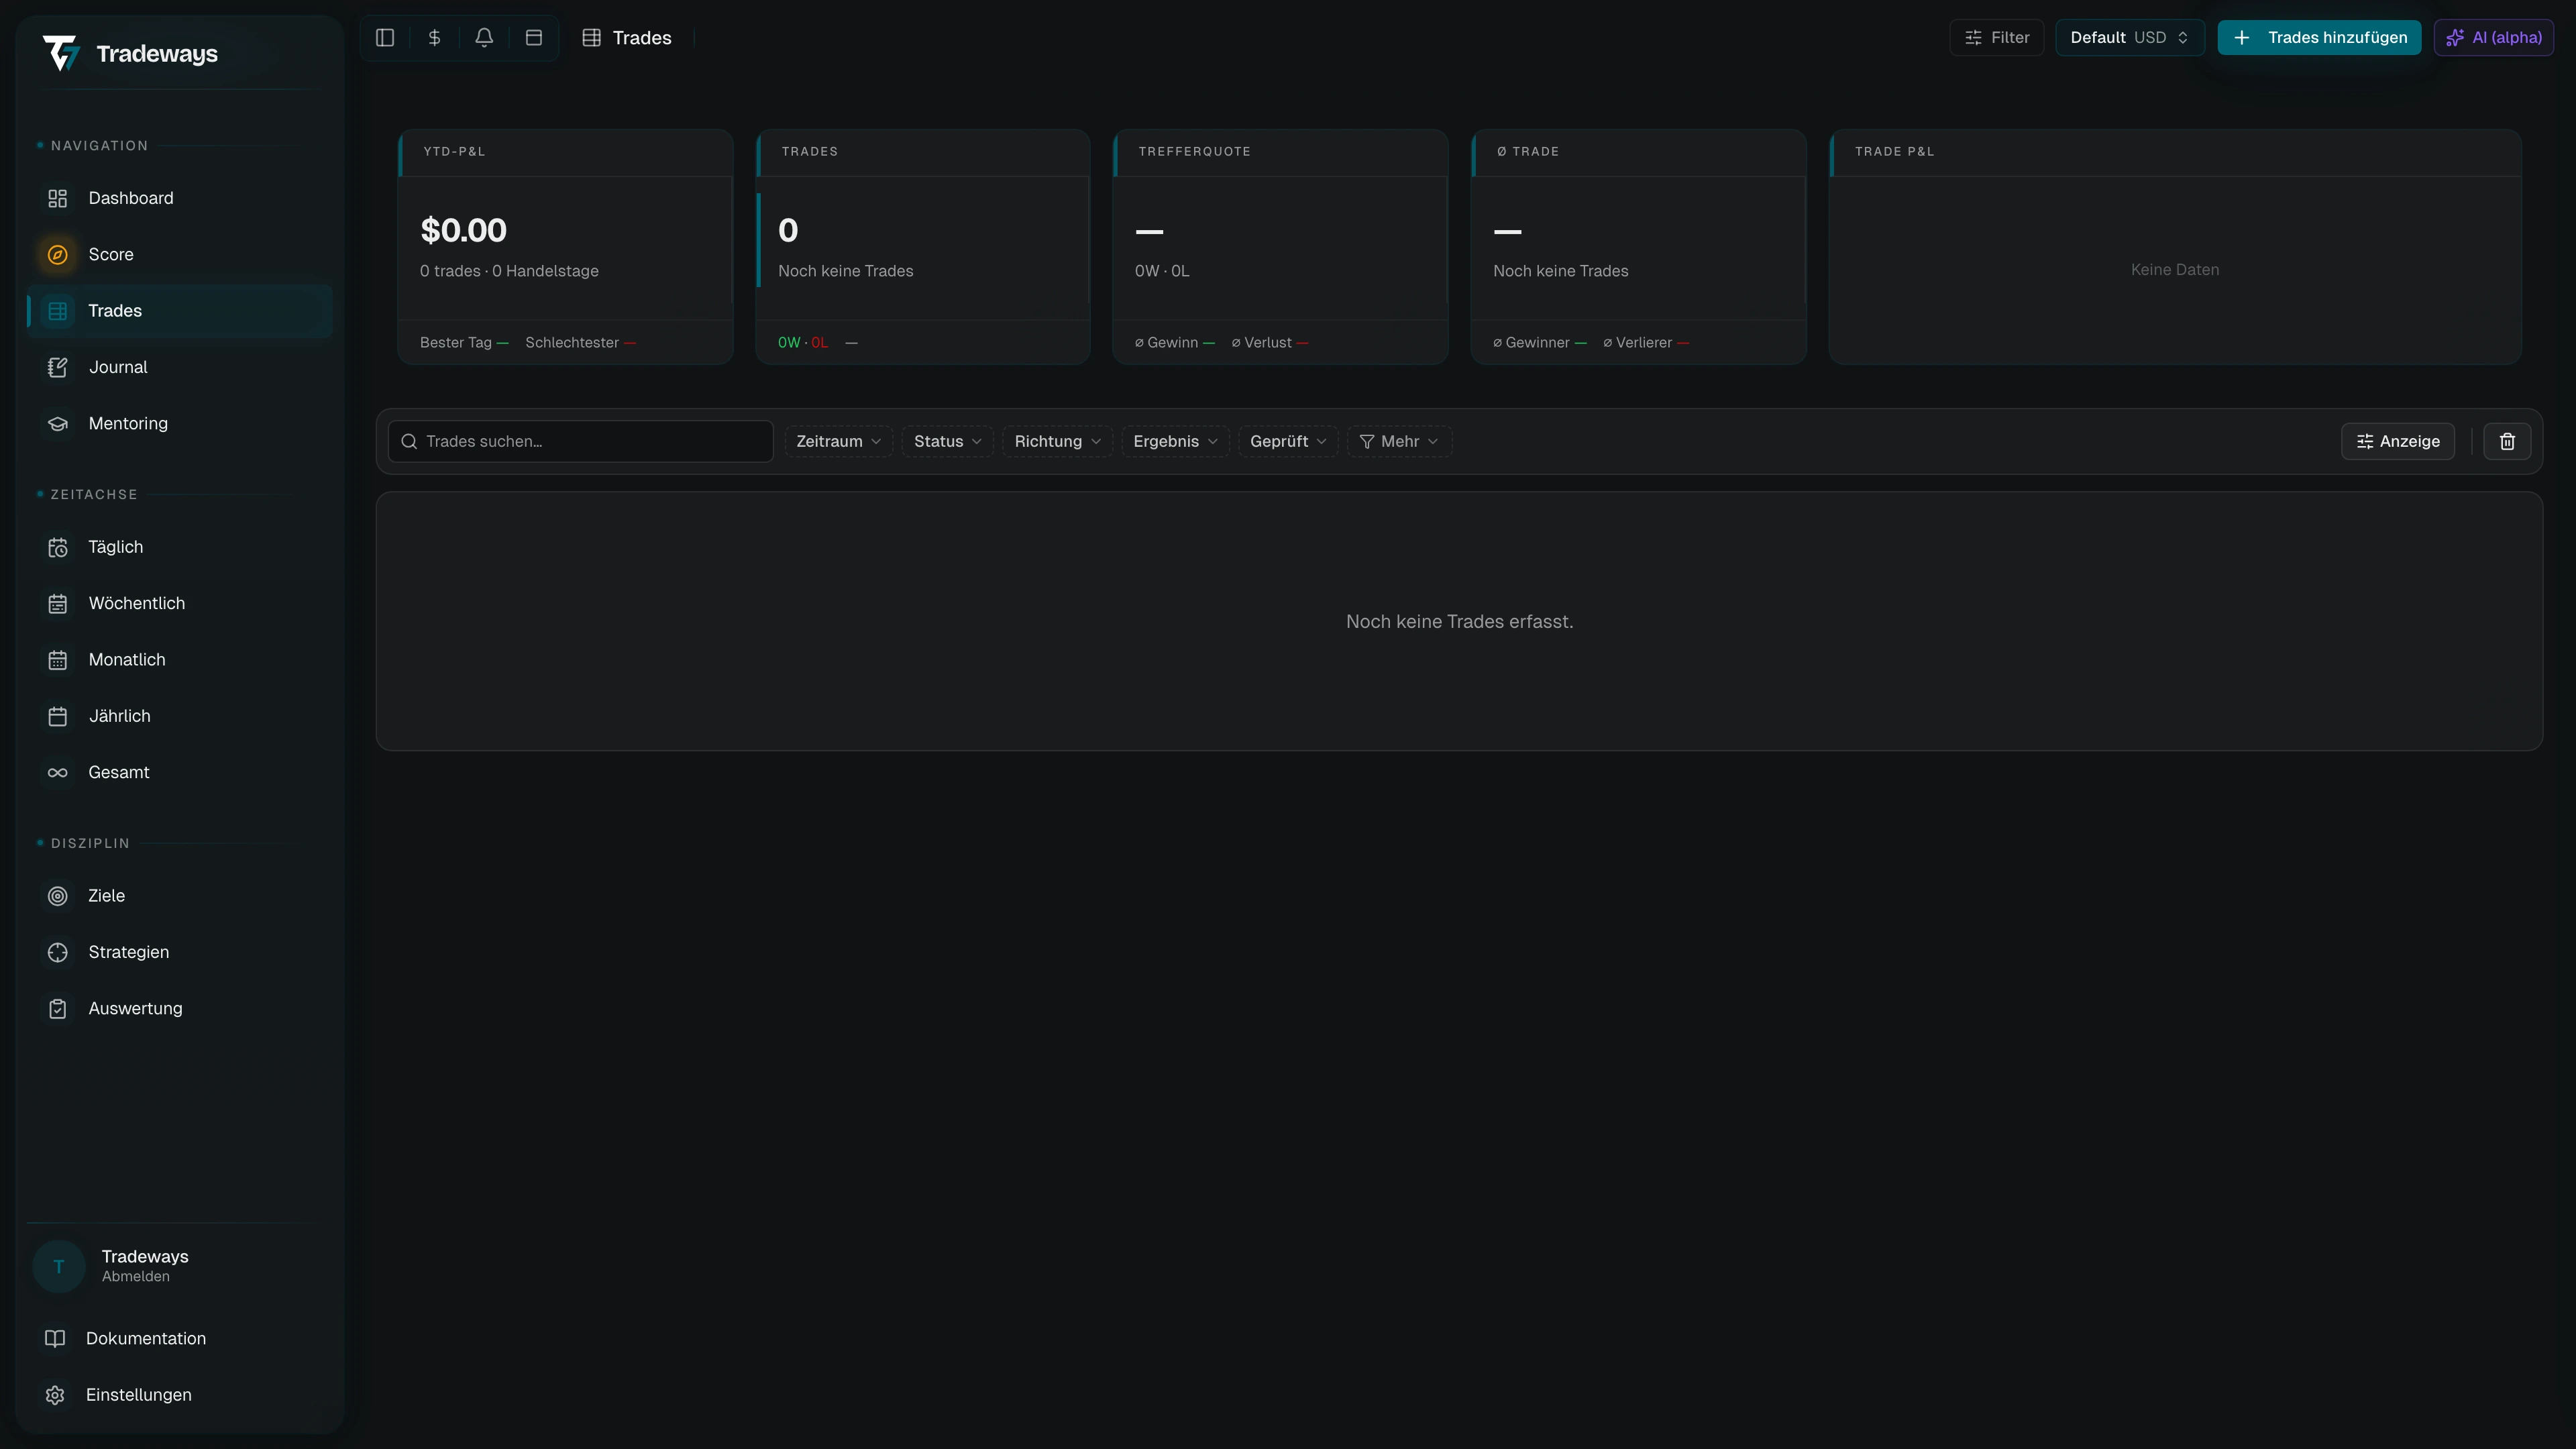Open the top Filter button

pos(1996,38)
